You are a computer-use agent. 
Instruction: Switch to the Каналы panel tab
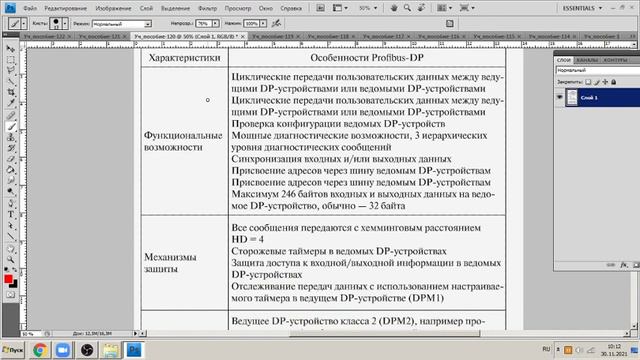coord(587,60)
